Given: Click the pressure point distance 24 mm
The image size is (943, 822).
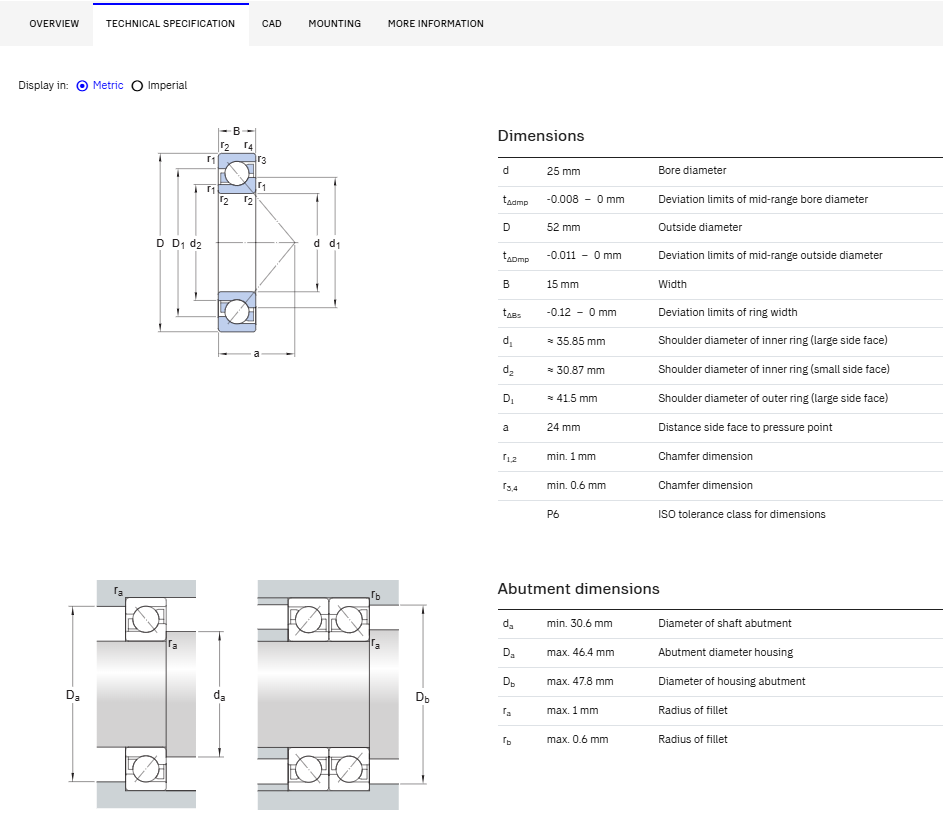Looking at the screenshot, I should 563,427.
